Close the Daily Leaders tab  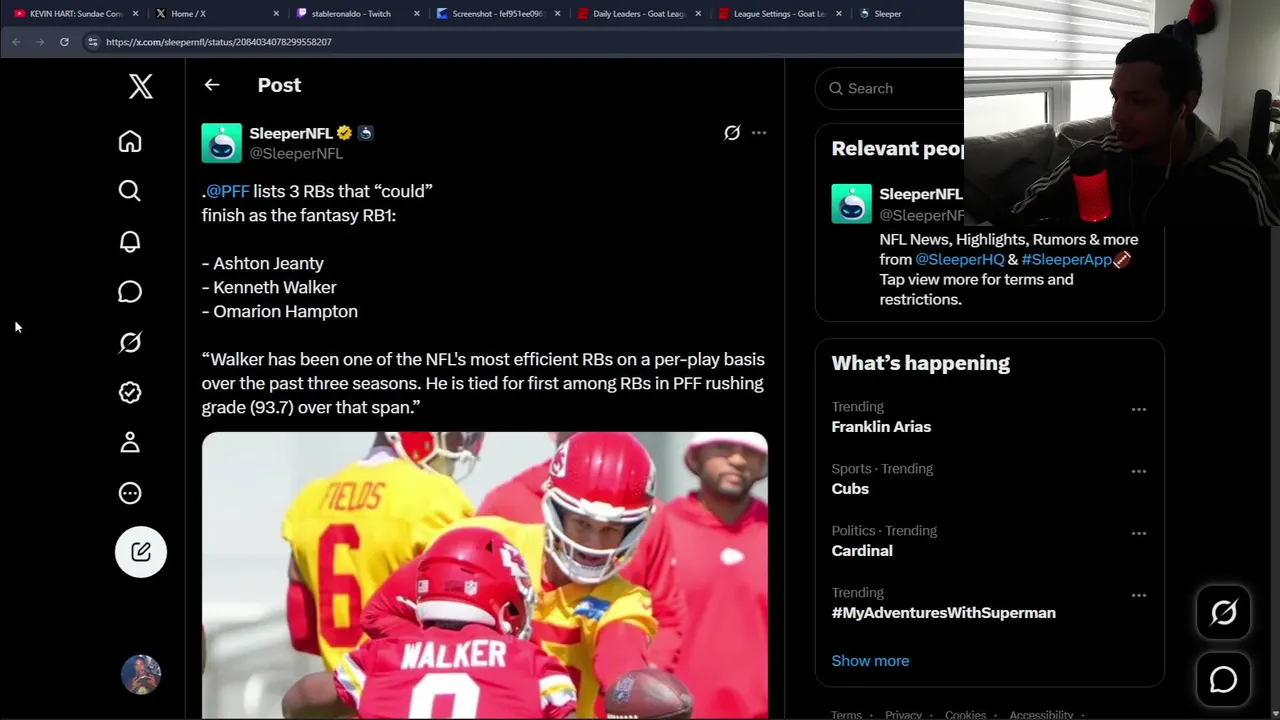(x=698, y=14)
